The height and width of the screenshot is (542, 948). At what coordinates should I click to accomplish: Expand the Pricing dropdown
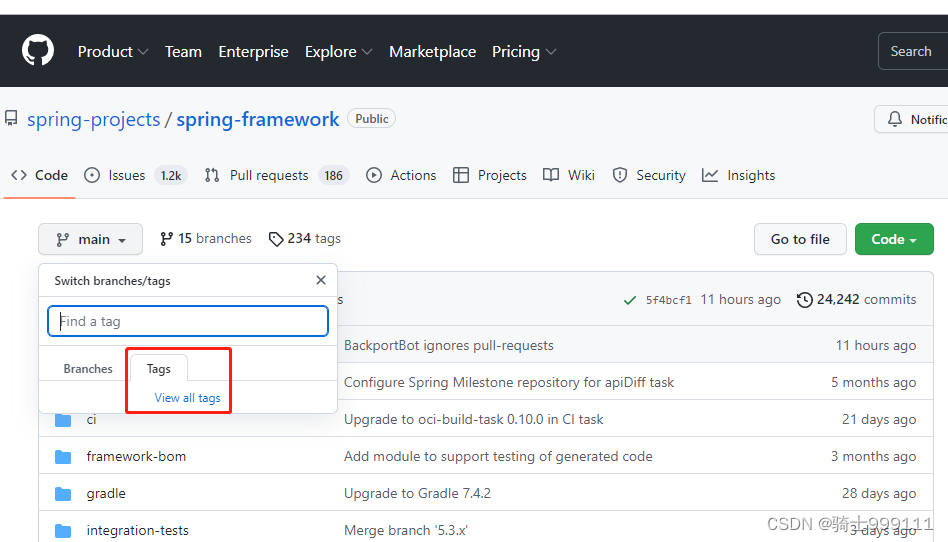pos(524,52)
